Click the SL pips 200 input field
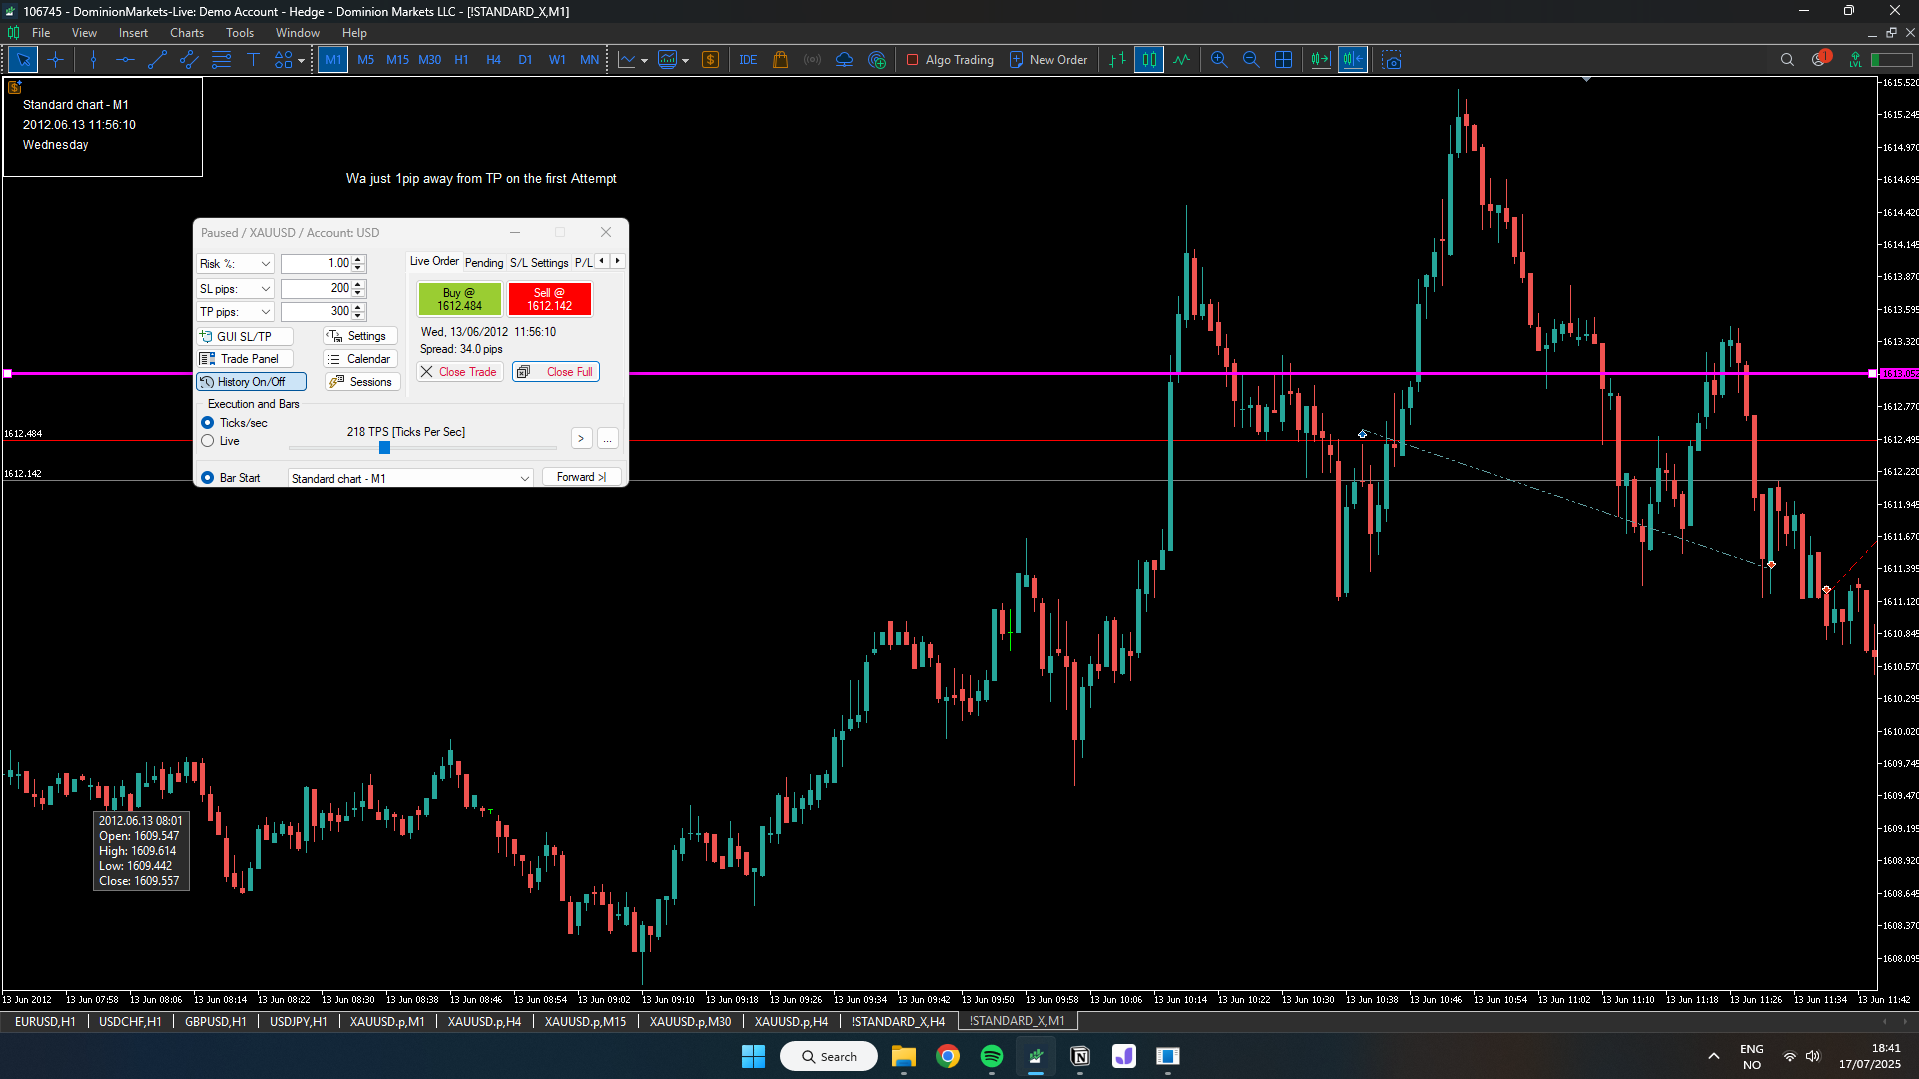The width and height of the screenshot is (1919, 1079). coord(316,288)
